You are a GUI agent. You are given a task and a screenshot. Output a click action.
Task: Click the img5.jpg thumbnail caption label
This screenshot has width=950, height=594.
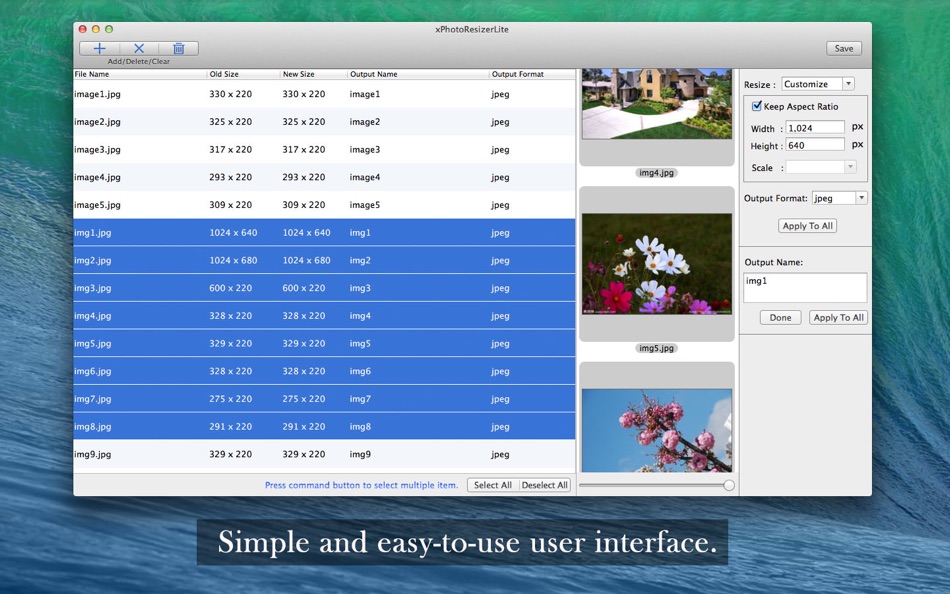click(657, 348)
